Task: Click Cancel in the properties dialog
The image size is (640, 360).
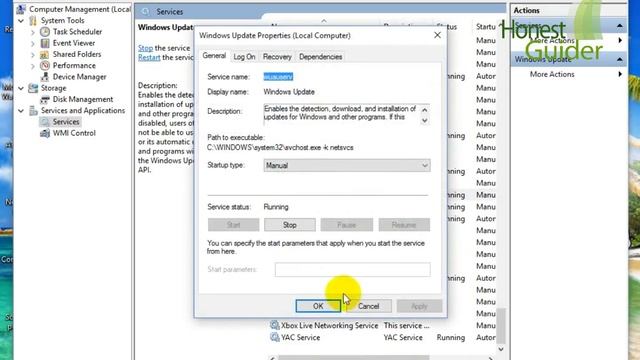Action: click(369, 306)
